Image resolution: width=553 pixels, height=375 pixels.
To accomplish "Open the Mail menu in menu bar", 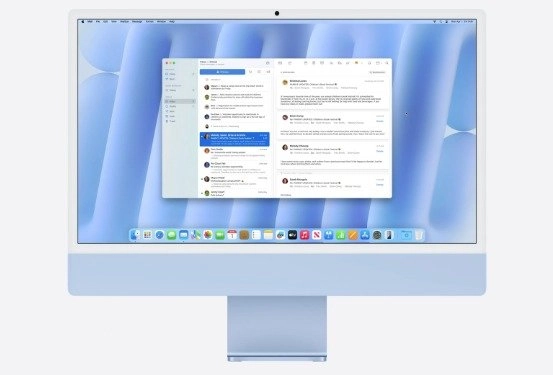I will [90, 22].
